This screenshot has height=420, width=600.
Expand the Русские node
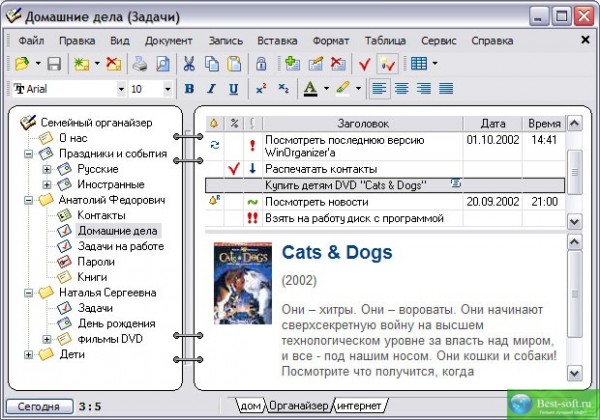point(47,169)
